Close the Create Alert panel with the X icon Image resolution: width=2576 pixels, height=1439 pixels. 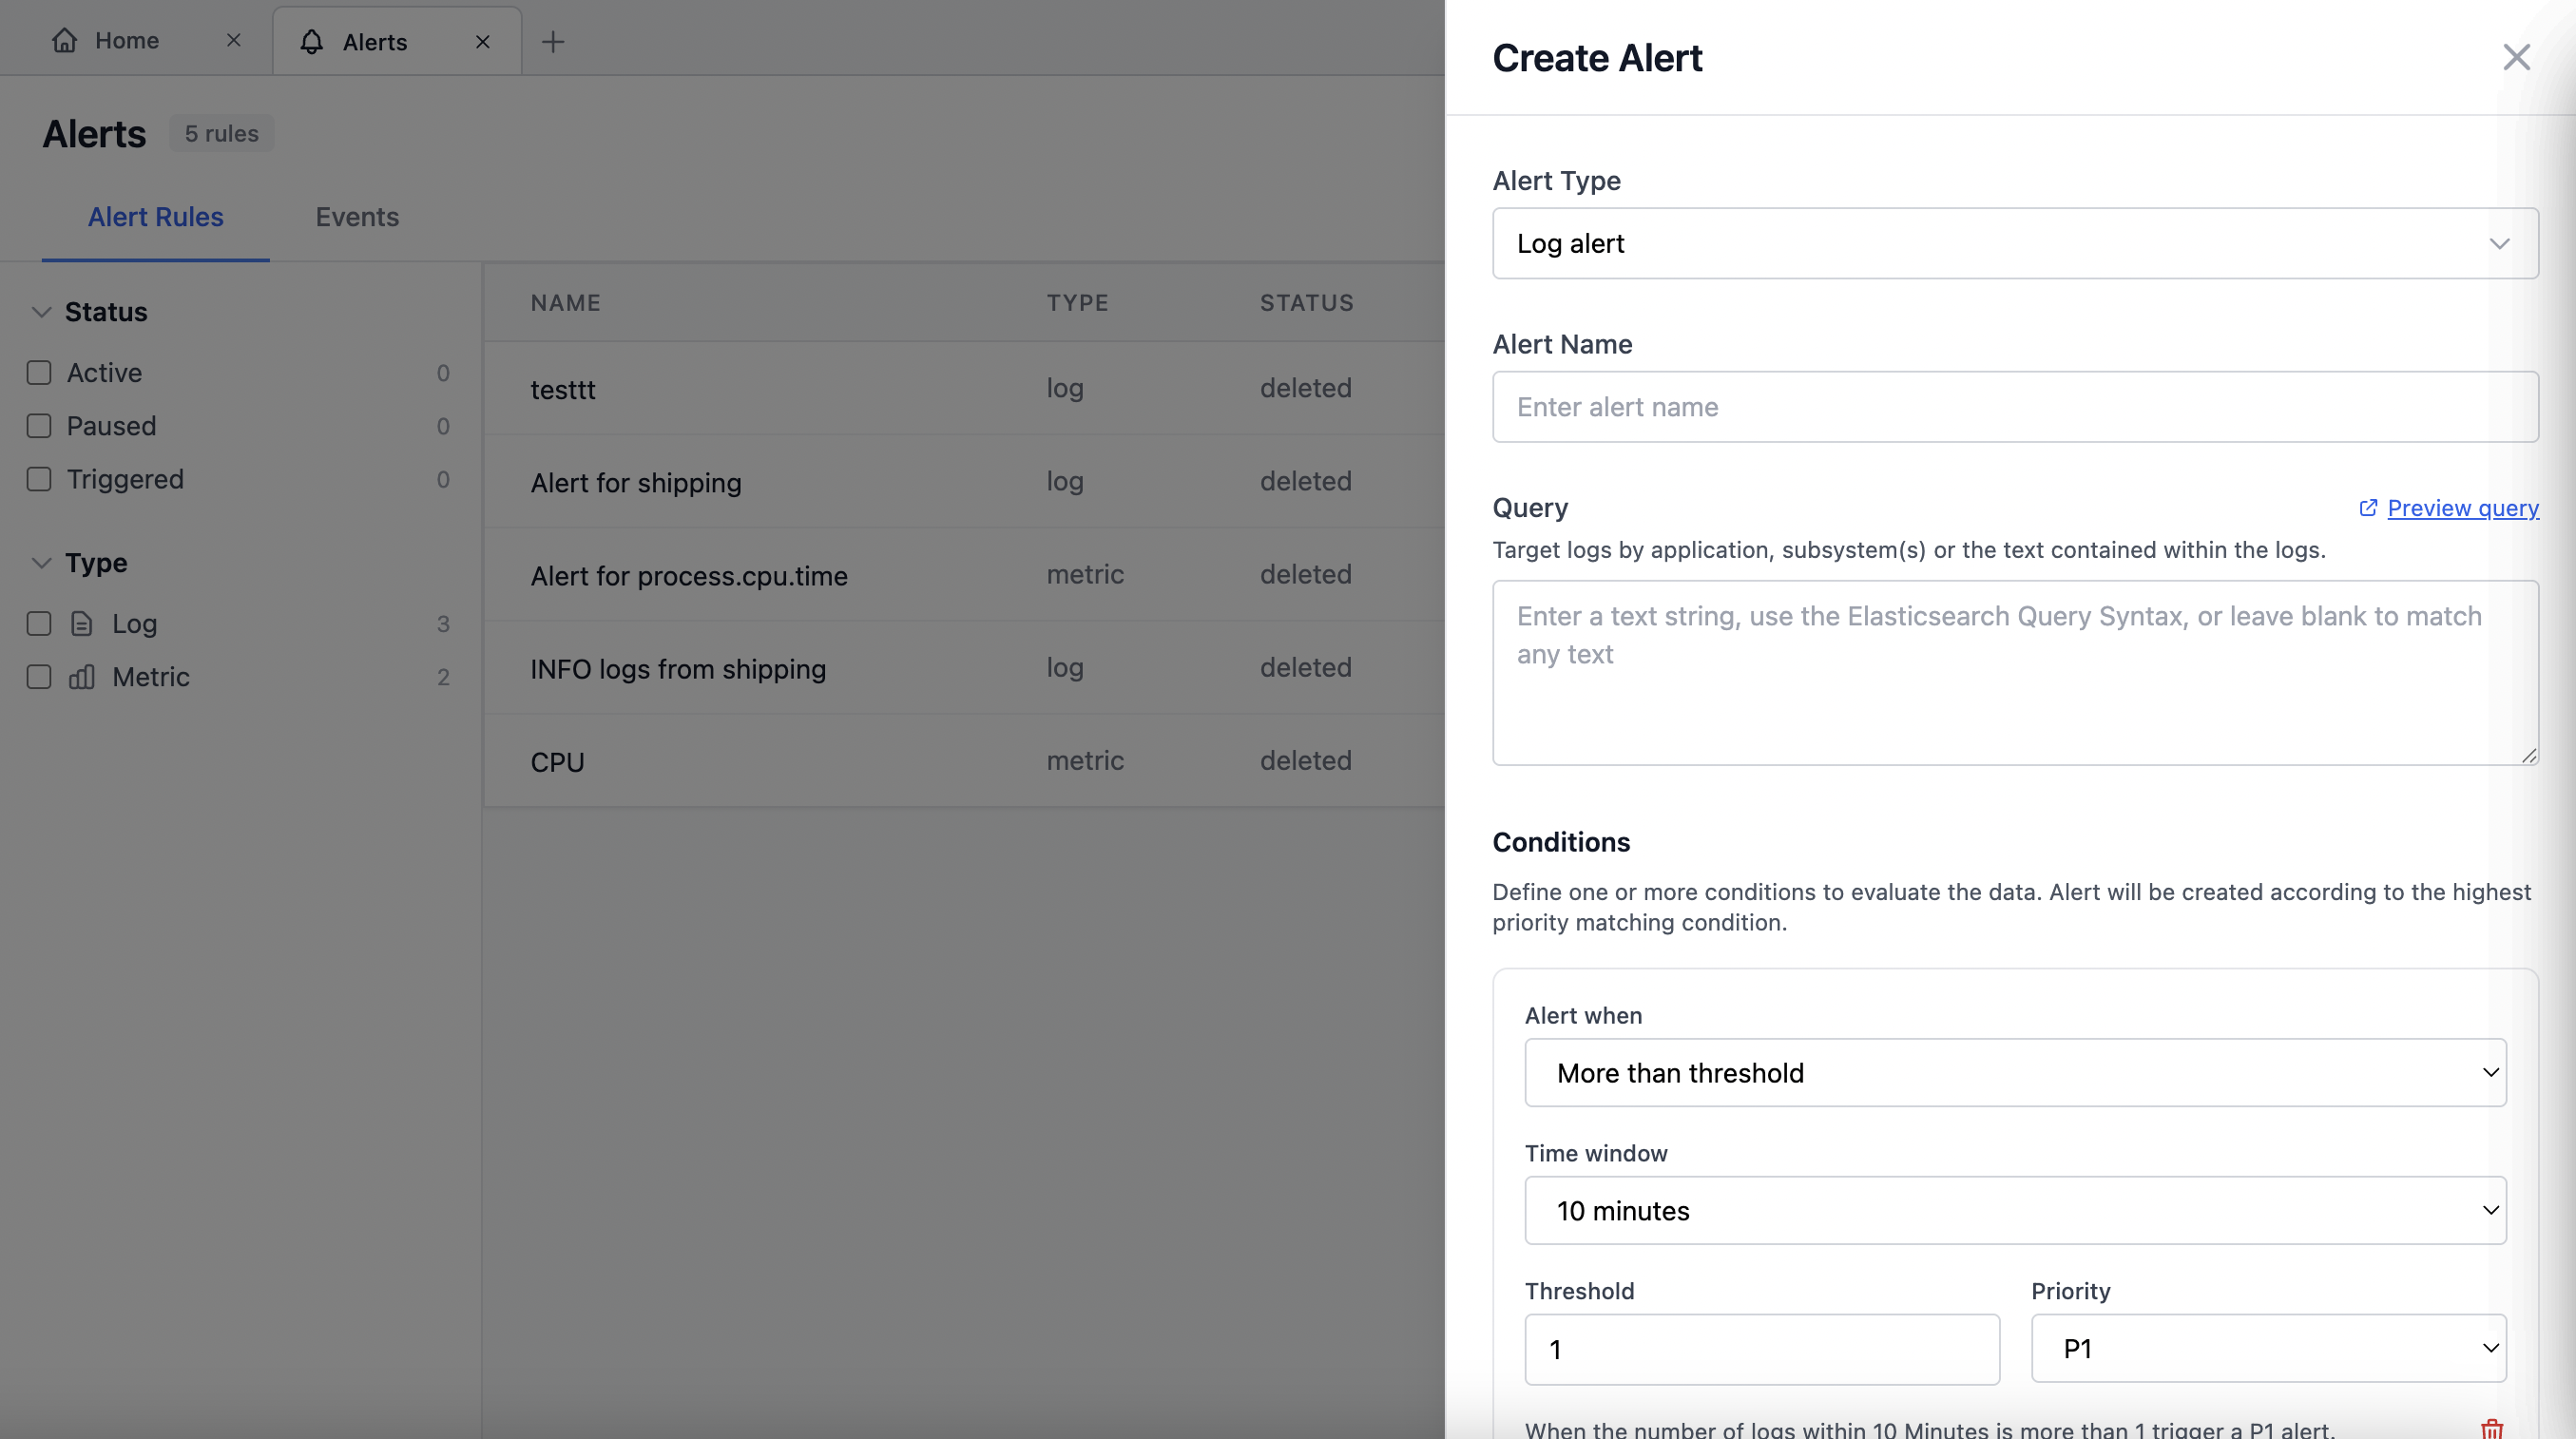click(x=2516, y=57)
